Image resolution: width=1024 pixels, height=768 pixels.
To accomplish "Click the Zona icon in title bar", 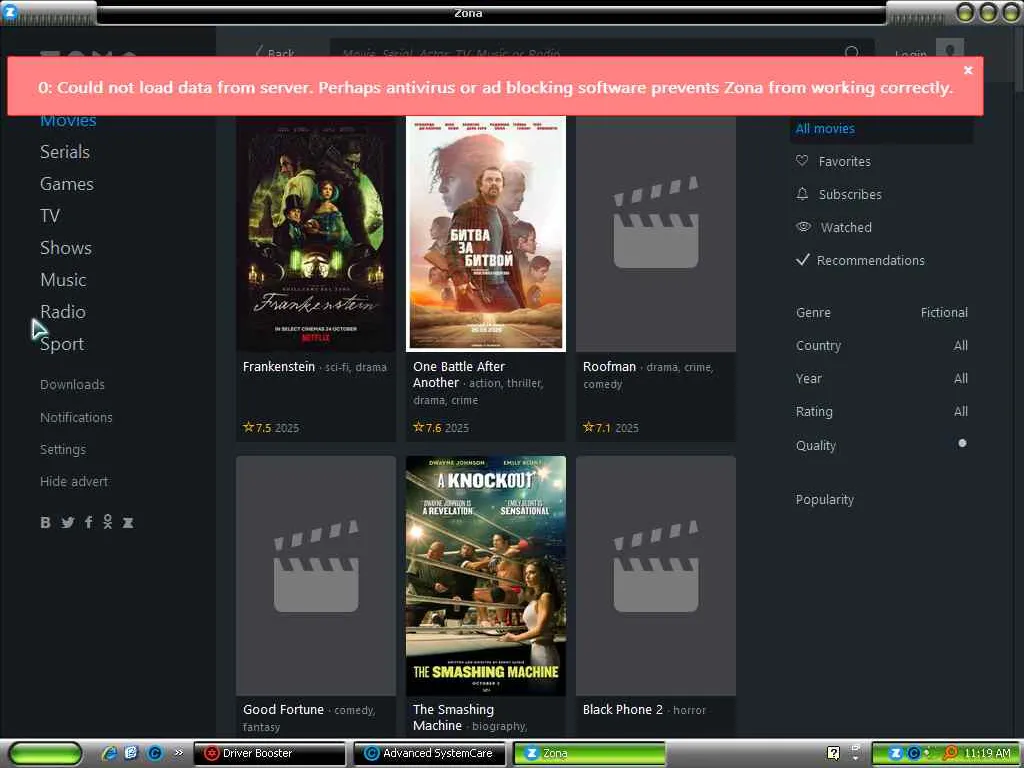I will click(x=10, y=10).
